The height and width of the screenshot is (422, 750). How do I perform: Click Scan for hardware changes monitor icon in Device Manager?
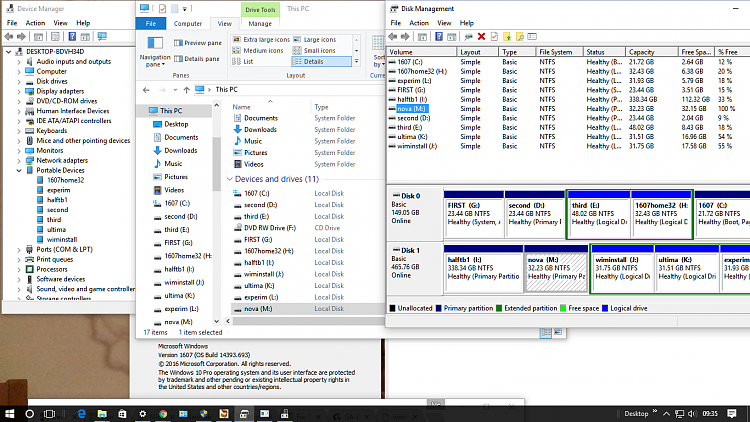click(102, 36)
